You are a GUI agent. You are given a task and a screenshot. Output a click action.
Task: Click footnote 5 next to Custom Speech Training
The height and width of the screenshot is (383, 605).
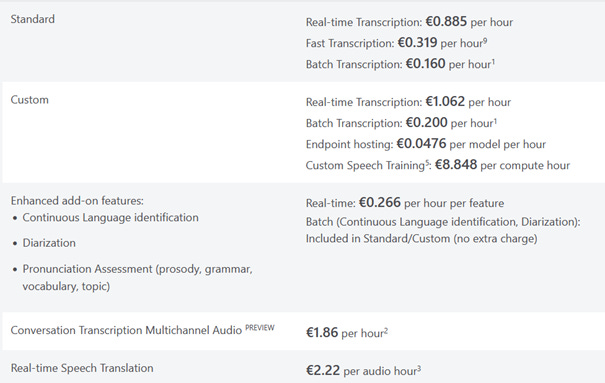point(427,162)
